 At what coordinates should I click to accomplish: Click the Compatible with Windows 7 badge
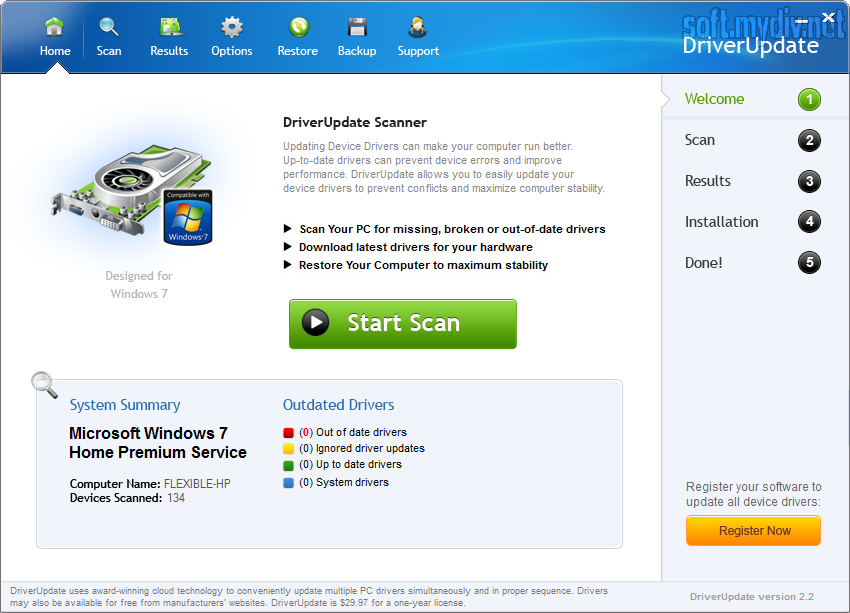[188, 217]
